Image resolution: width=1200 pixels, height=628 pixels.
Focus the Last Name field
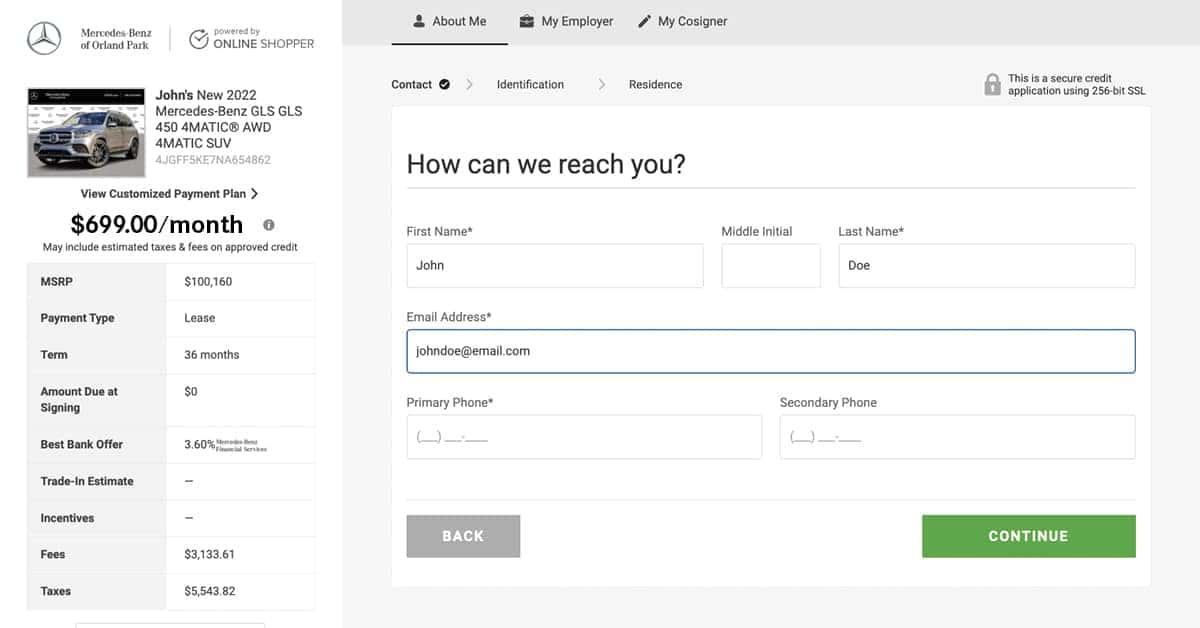tap(987, 266)
